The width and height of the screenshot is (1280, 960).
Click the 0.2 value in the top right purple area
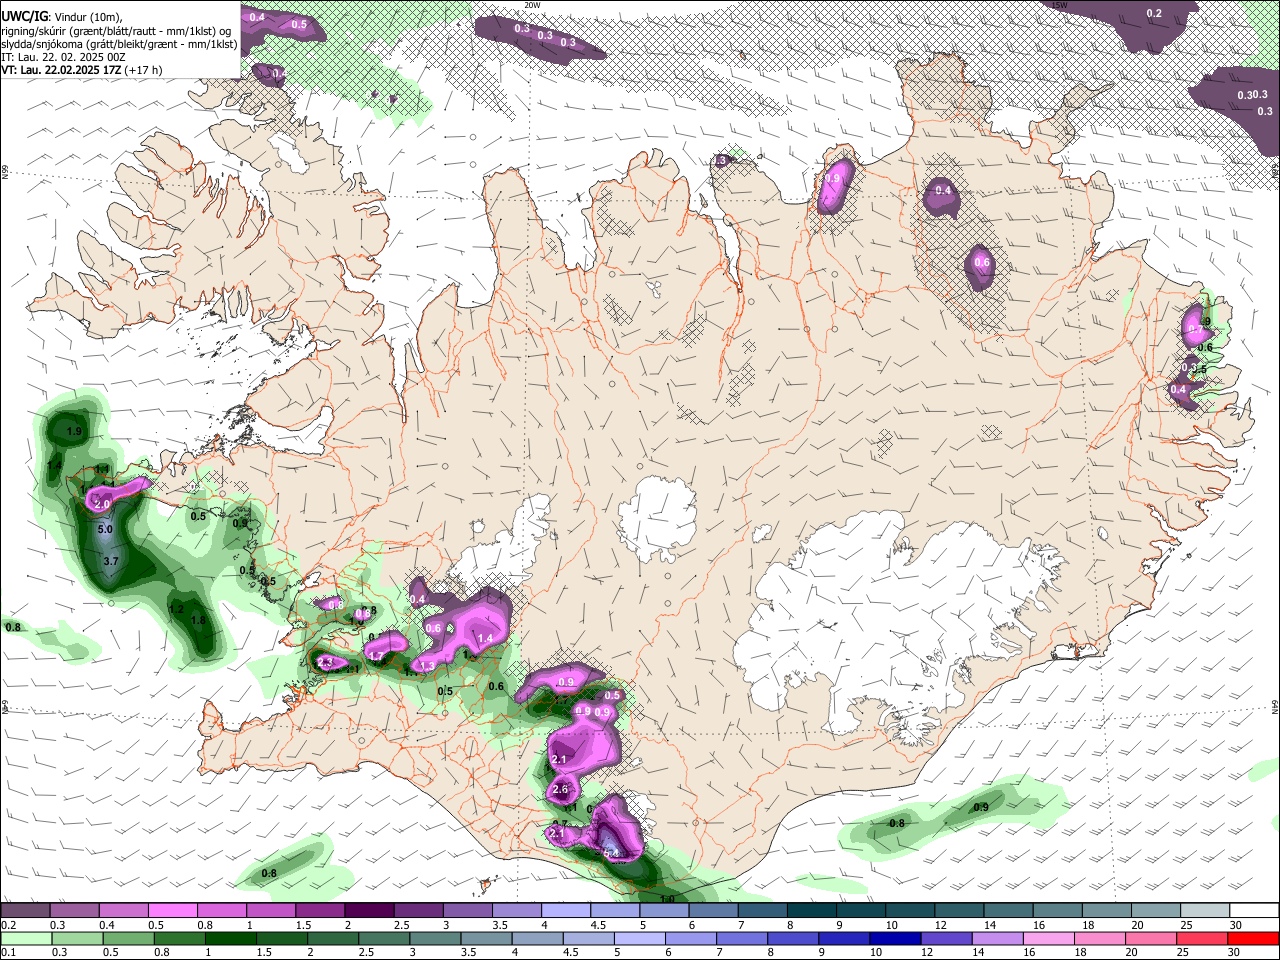pos(1154,13)
